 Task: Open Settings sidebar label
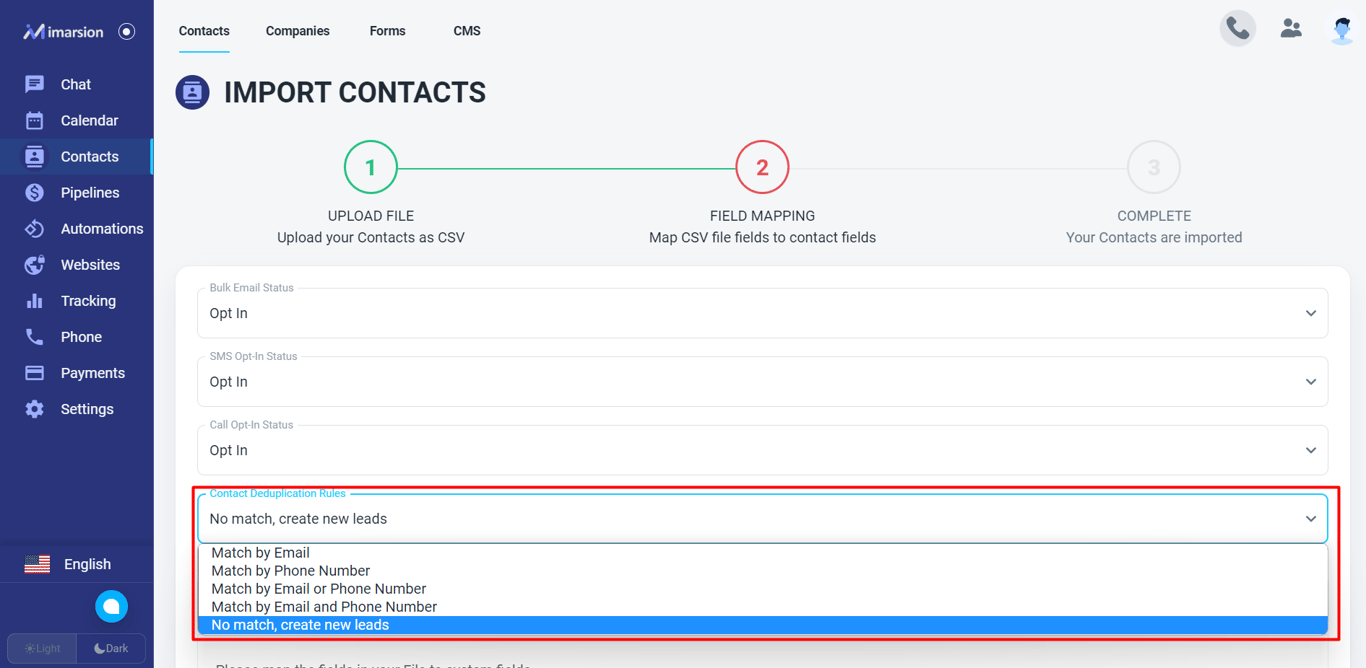(x=87, y=408)
